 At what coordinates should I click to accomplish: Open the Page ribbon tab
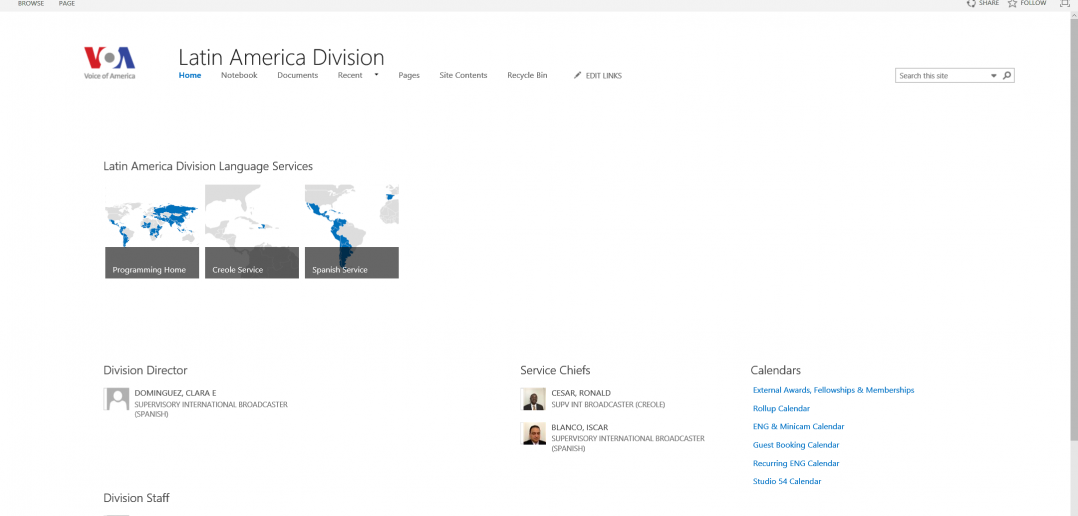(67, 3)
